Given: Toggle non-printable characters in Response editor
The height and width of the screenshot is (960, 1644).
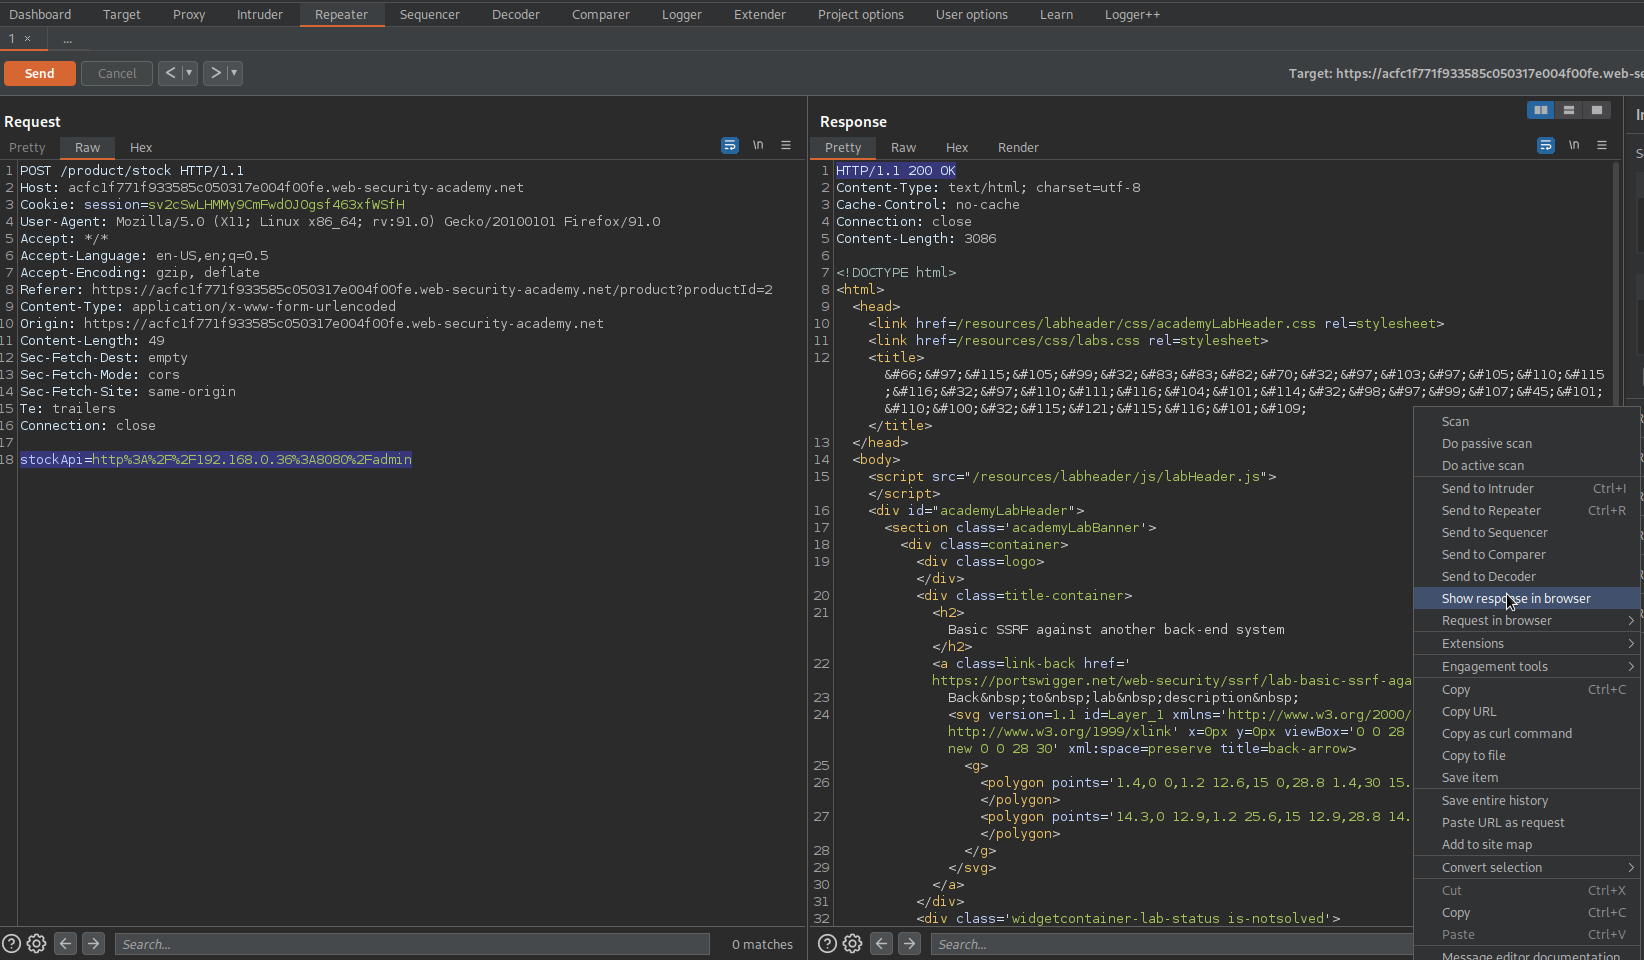Looking at the screenshot, I should point(1574,146).
